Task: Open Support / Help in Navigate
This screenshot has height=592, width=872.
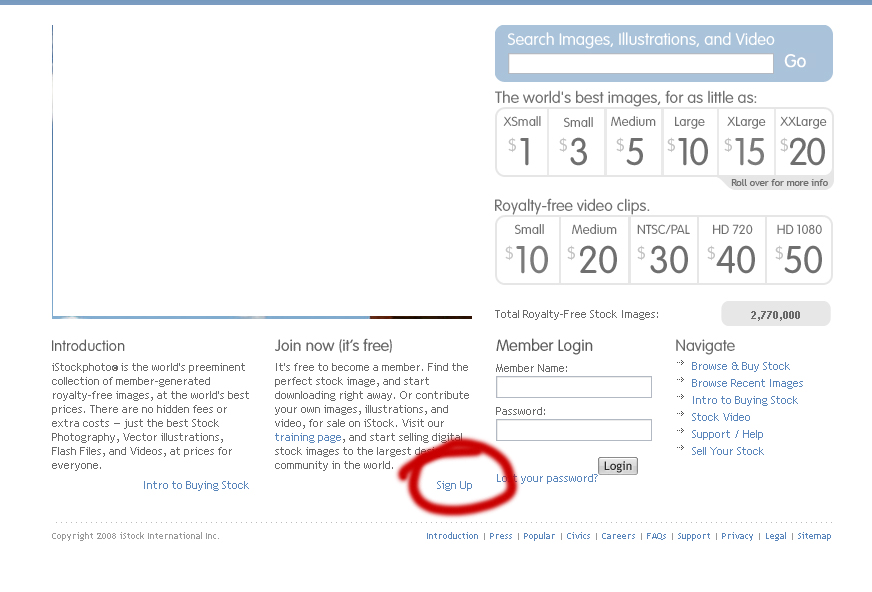Action: coord(727,434)
